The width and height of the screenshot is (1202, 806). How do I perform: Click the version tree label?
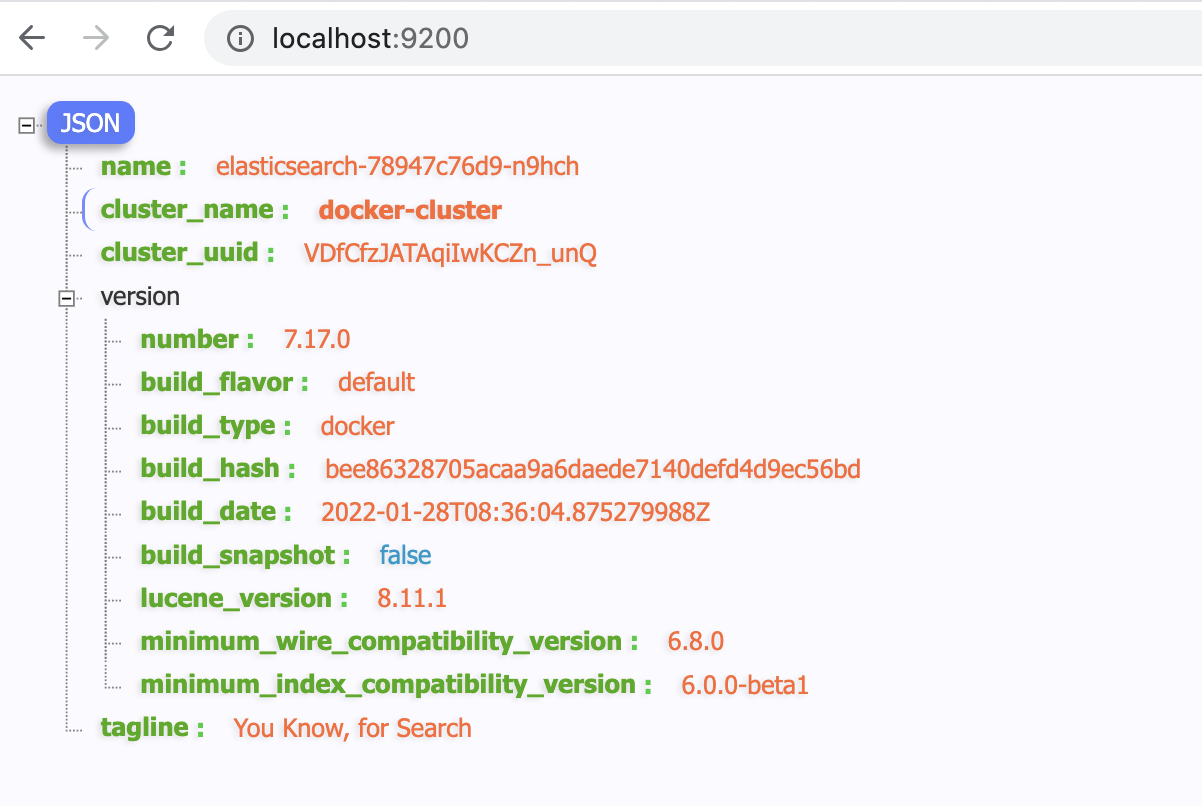coord(140,297)
